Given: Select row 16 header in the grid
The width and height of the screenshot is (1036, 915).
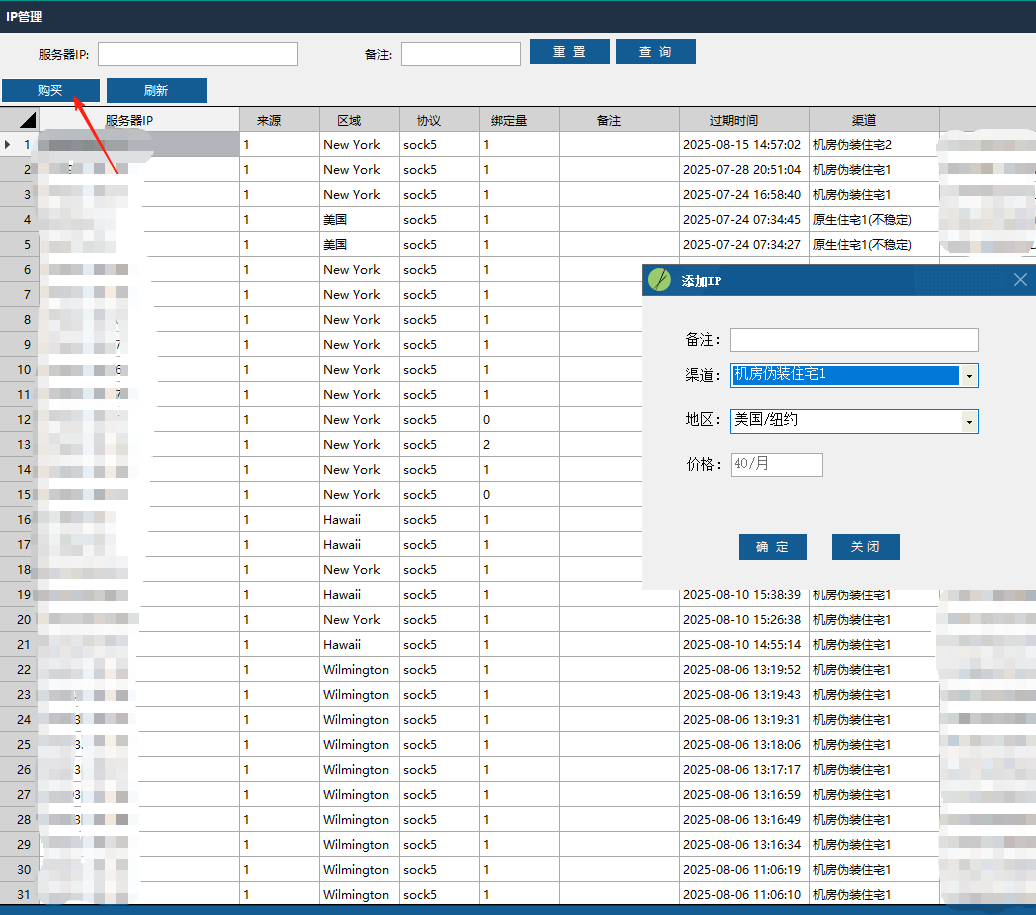Looking at the screenshot, I should pyautogui.click(x=19, y=520).
